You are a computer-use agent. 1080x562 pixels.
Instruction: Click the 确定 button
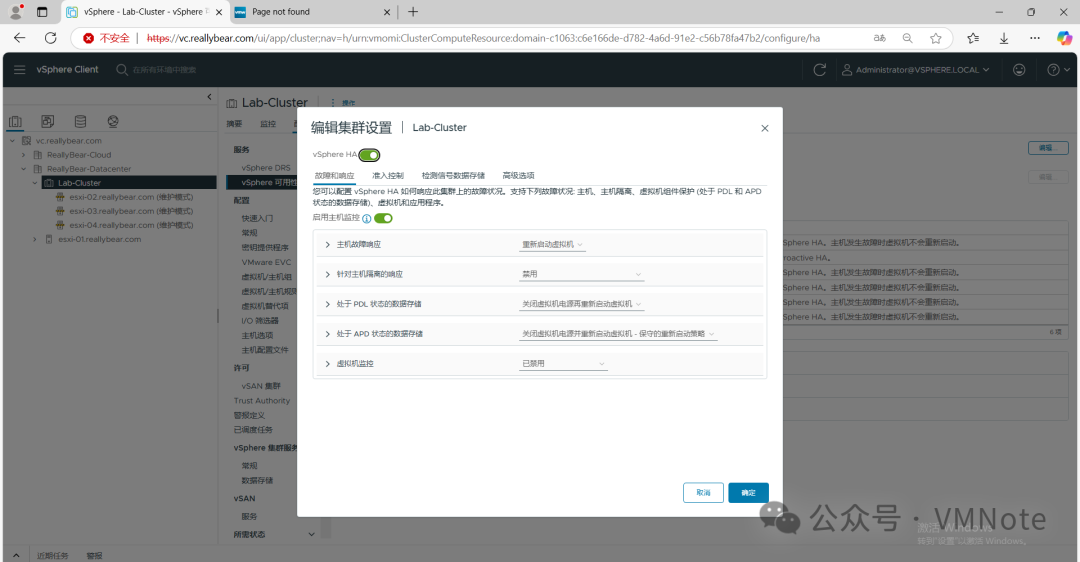(748, 492)
